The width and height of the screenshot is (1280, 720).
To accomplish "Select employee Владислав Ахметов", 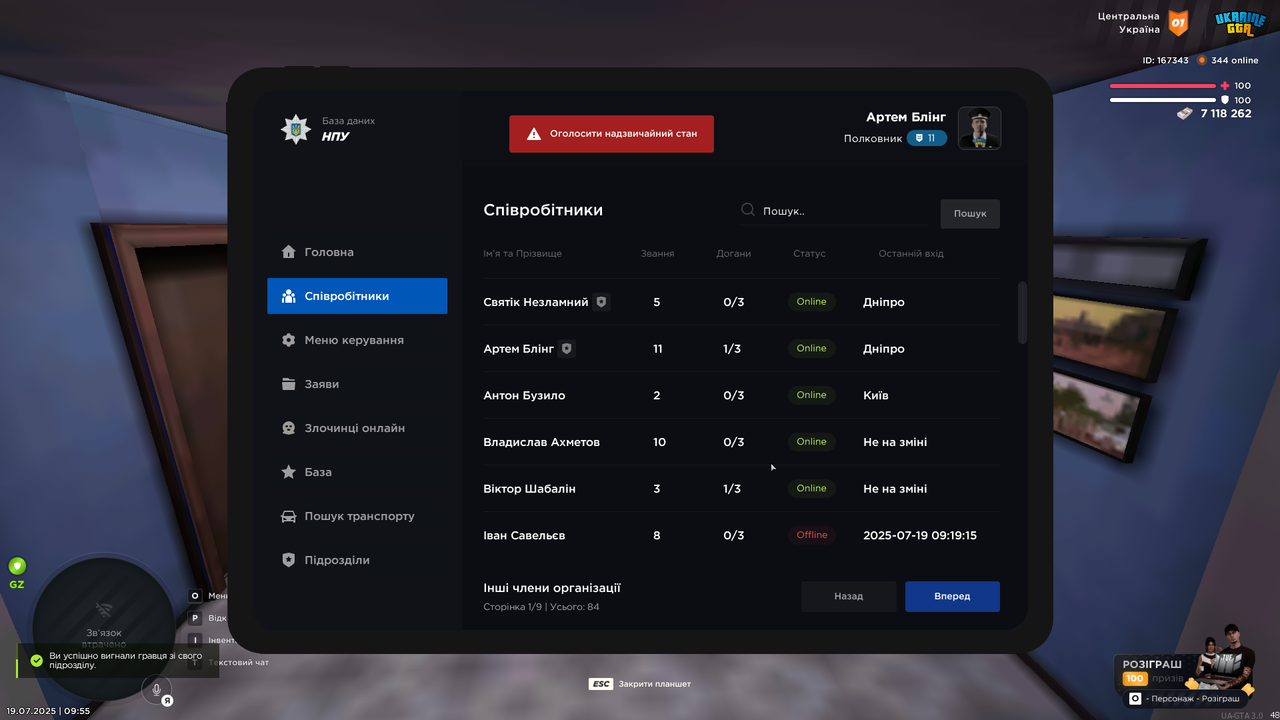I will pos(741,442).
